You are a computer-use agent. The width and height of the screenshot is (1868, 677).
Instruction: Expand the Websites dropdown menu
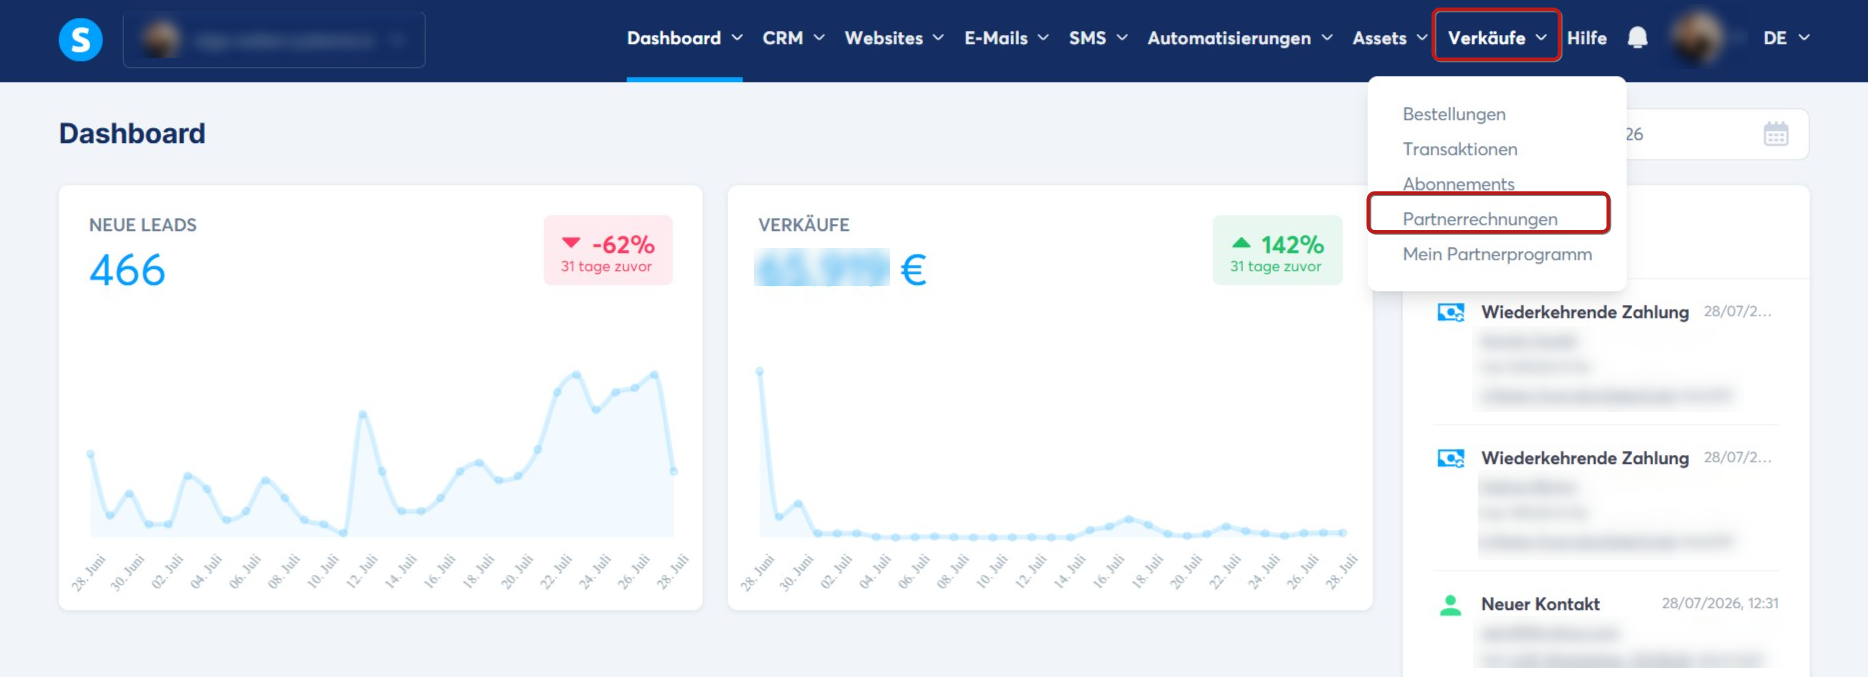(x=894, y=38)
